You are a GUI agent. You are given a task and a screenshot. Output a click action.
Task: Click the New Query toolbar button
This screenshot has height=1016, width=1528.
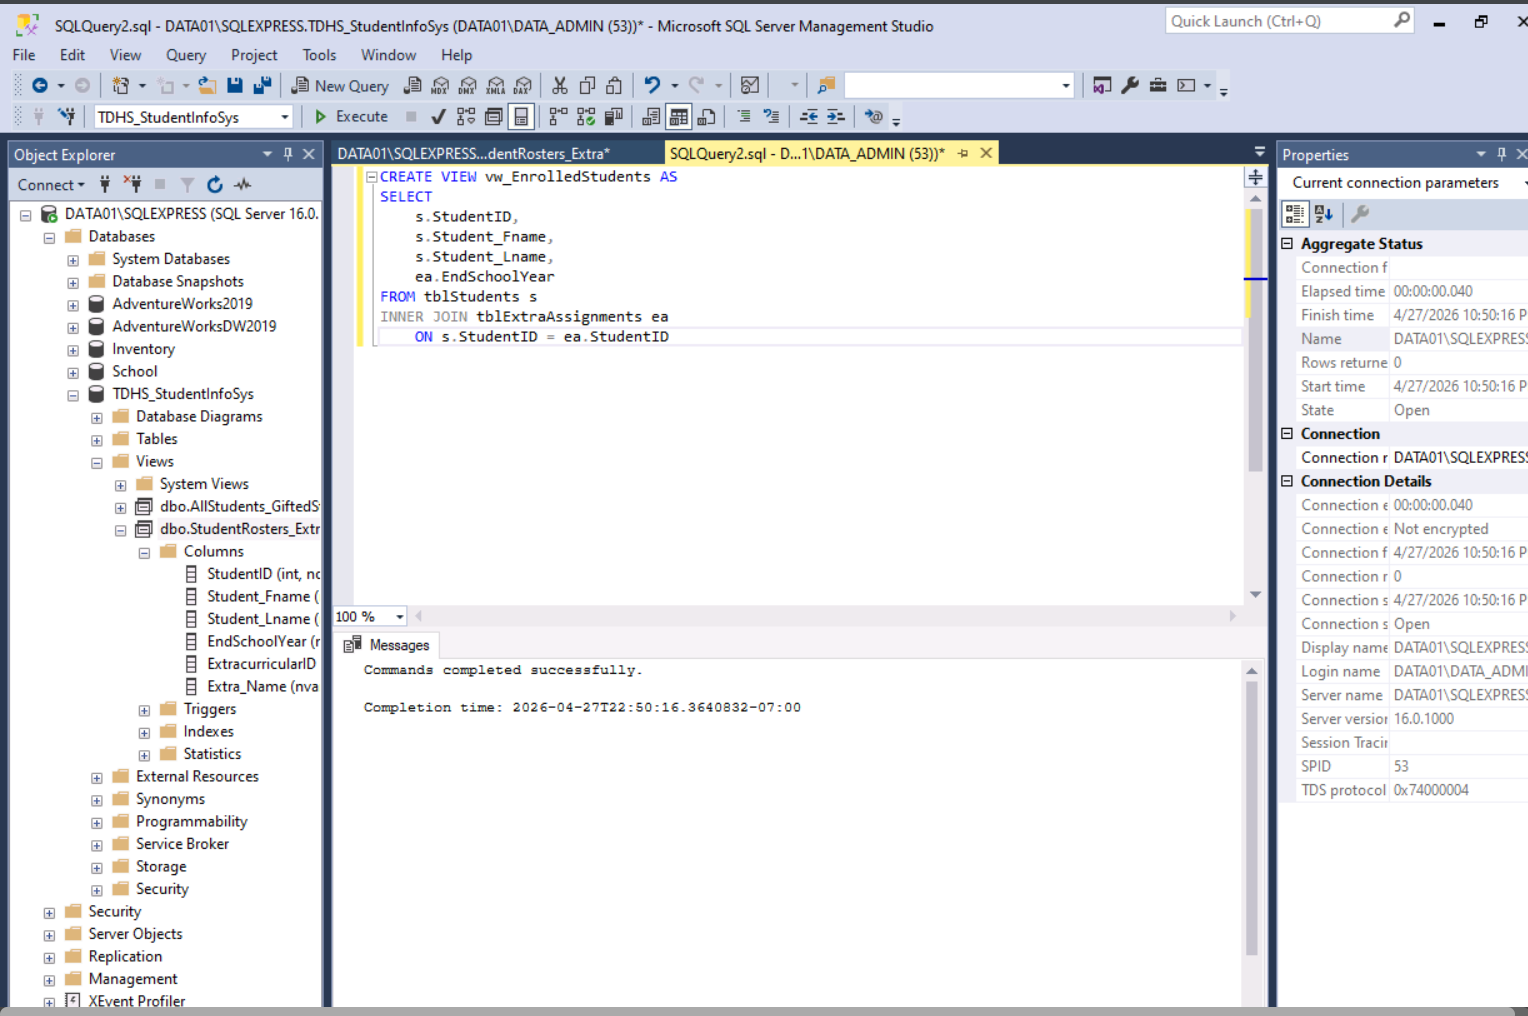[x=340, y=86]
